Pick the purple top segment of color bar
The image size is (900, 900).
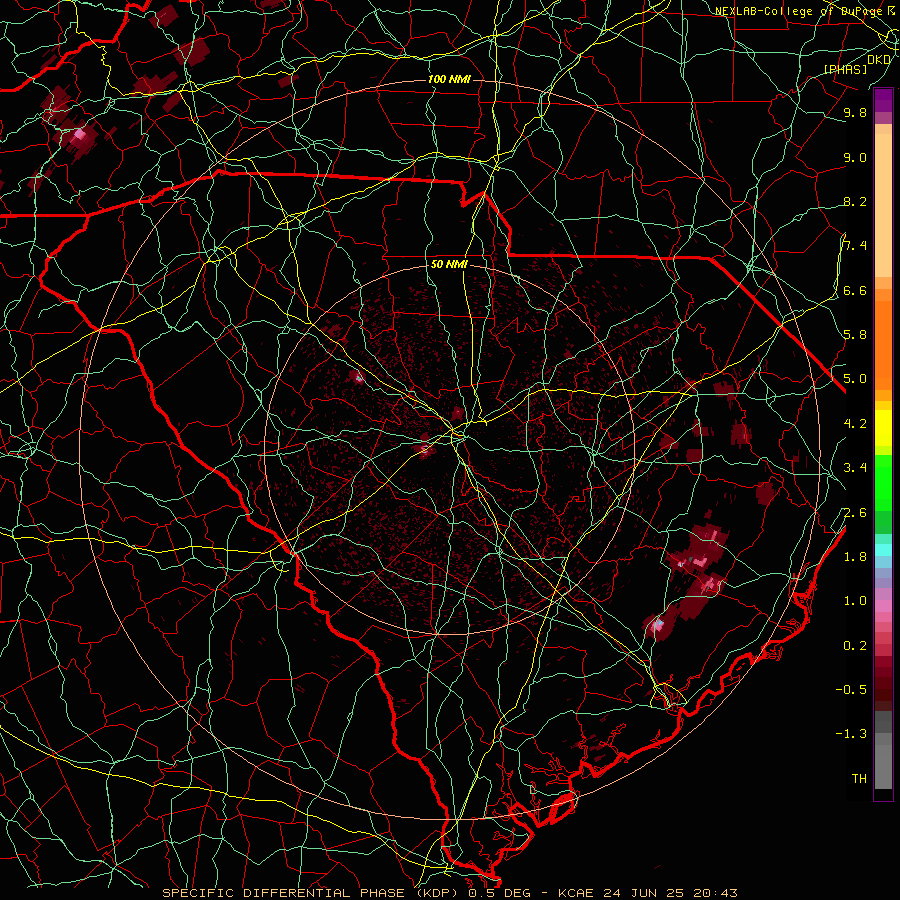tap(883, 99)
